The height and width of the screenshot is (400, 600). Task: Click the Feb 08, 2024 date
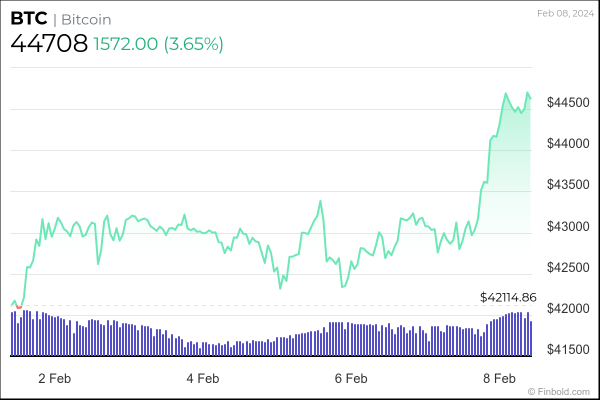tap(564, 13)
